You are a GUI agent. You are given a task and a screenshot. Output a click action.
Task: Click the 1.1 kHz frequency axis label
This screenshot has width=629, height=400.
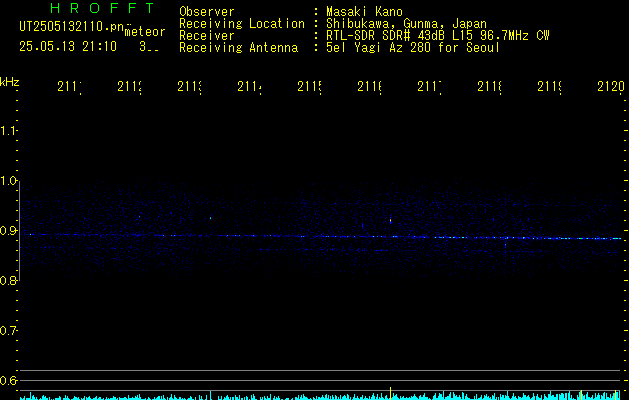(8, 130)
